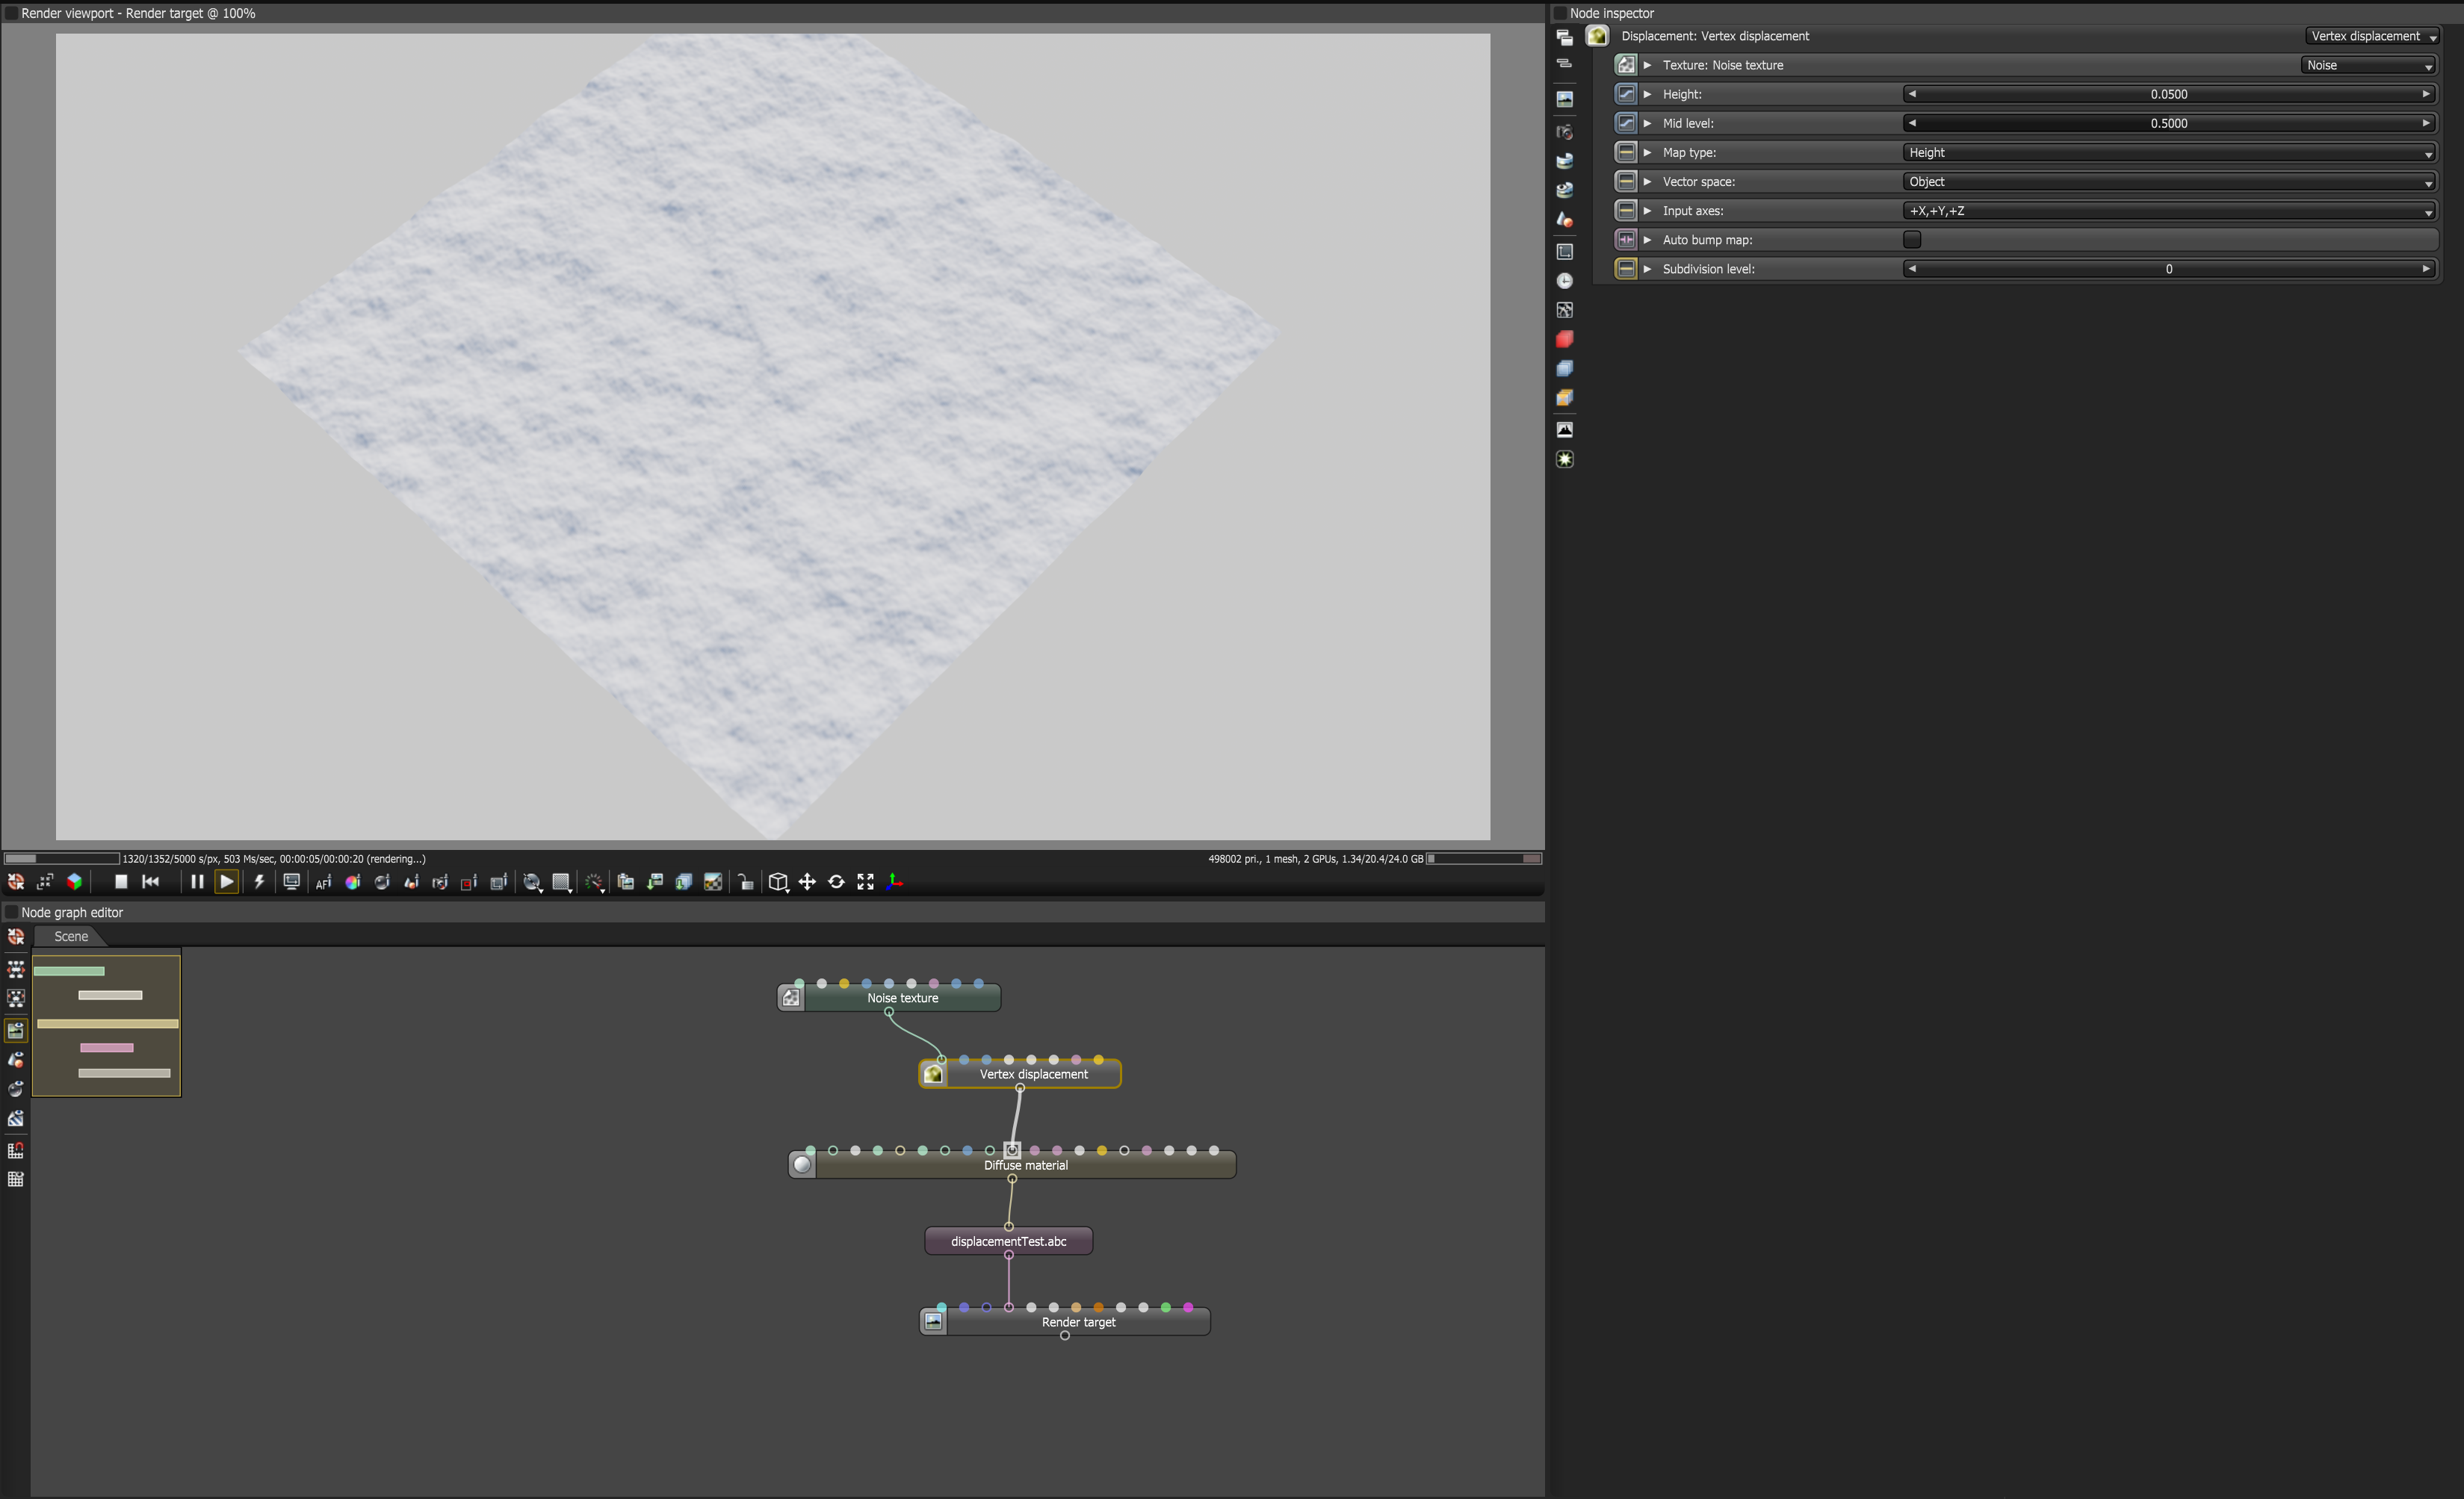The height and width of the screenshot is (1499, 2464).
Task: Click the viewport fit-to-window dashed arrows icon
Action: click(45, 882)
